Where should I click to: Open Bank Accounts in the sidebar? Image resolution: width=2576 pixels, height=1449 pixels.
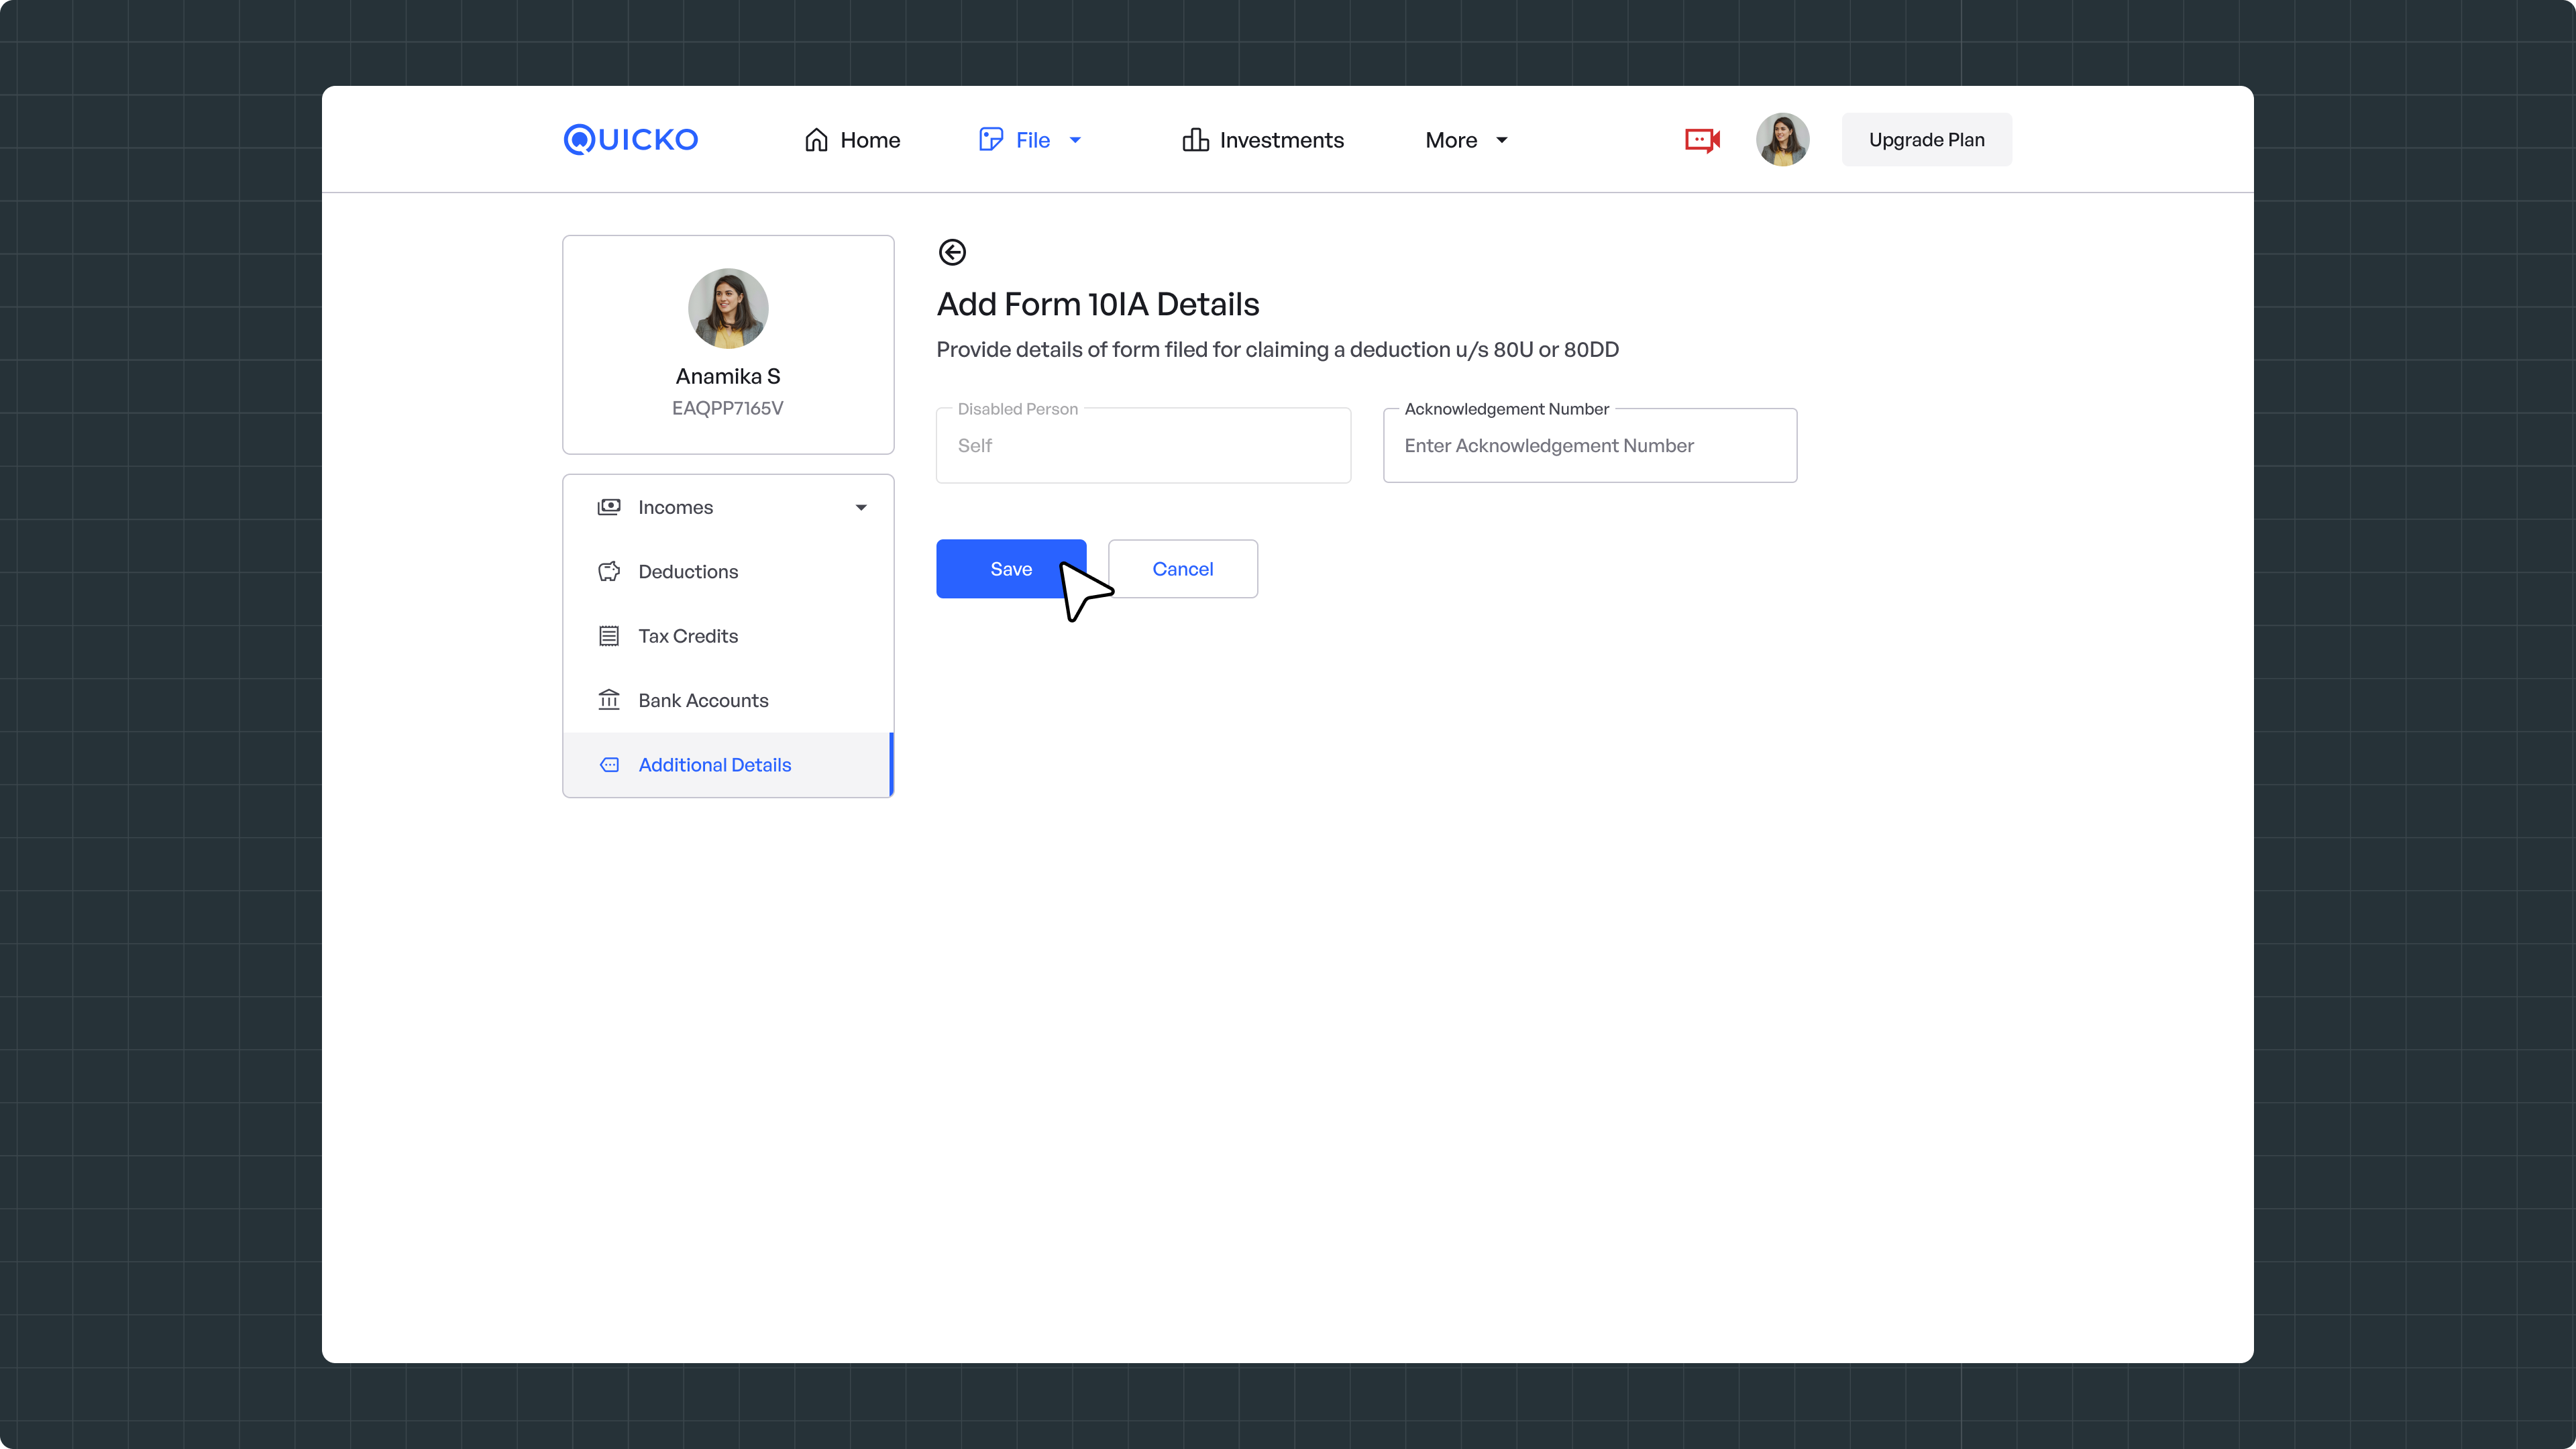pos(728,700)
